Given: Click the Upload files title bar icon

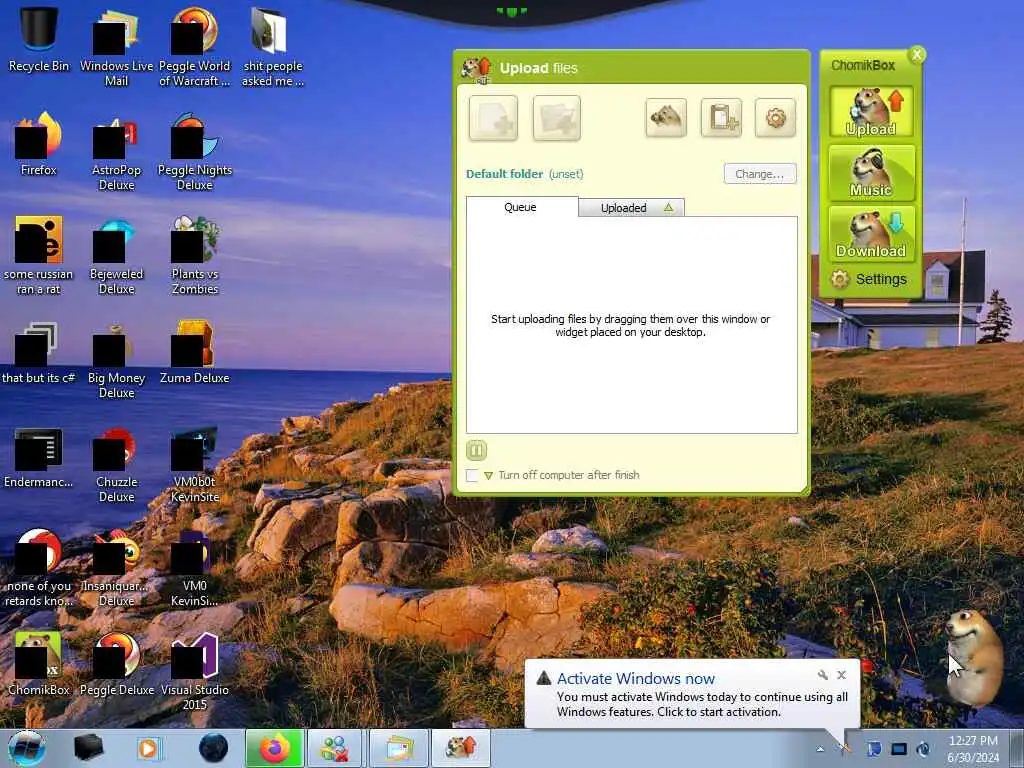Looking at the screenshot, I should pos(476,69).
